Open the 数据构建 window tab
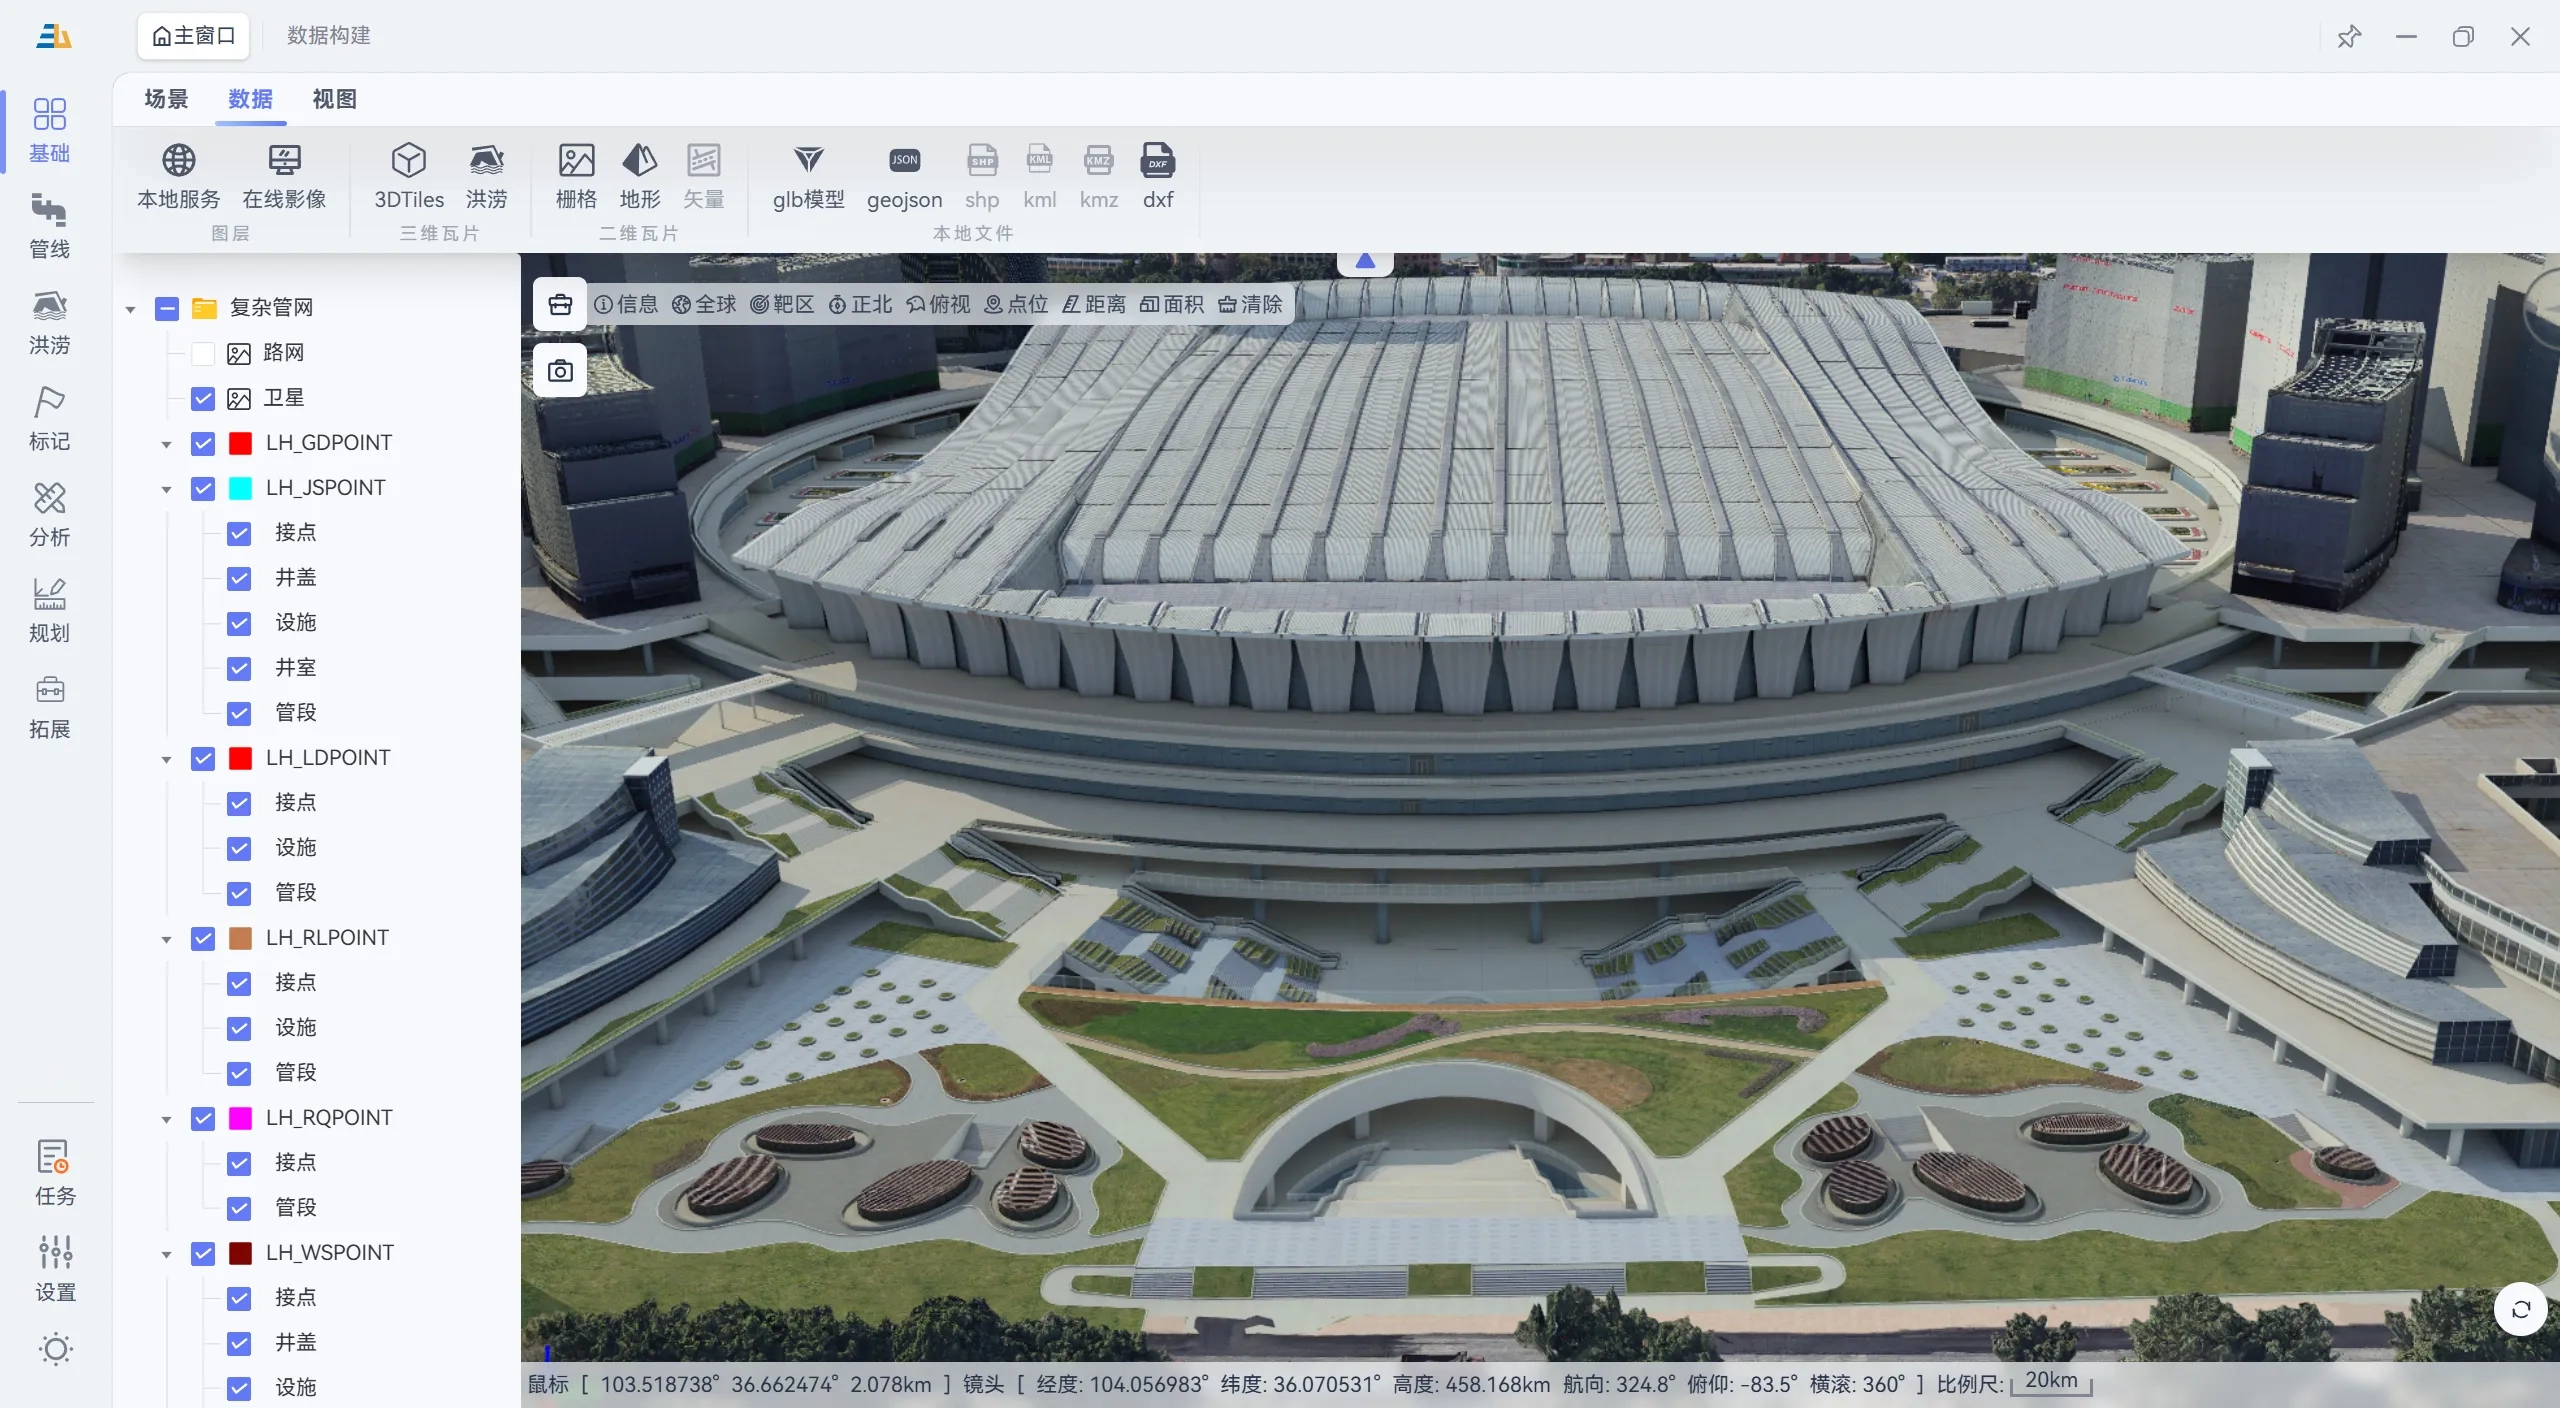The height and width of the screenshot is (1408, 2560). [328, 36]
